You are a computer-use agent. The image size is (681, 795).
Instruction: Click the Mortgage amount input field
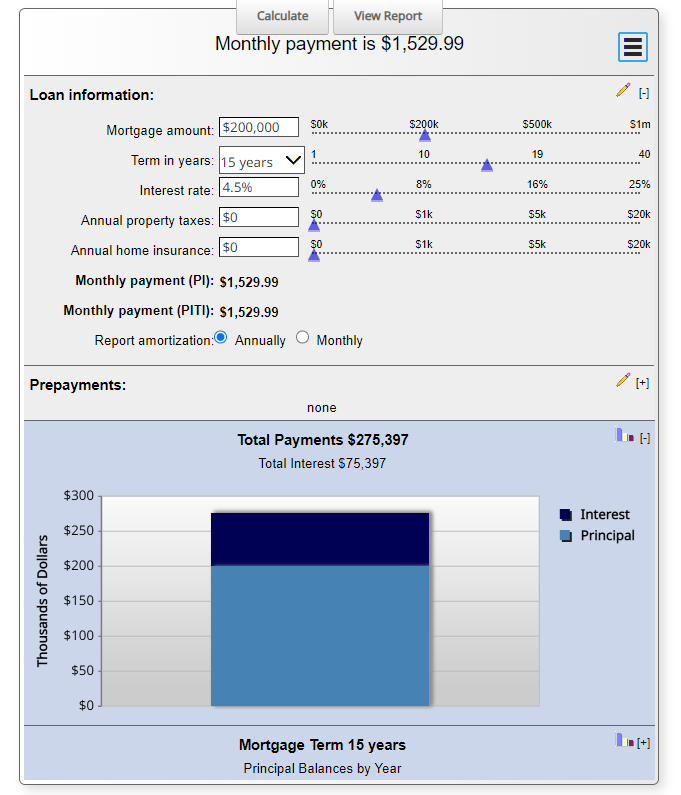tap(259, 128)
